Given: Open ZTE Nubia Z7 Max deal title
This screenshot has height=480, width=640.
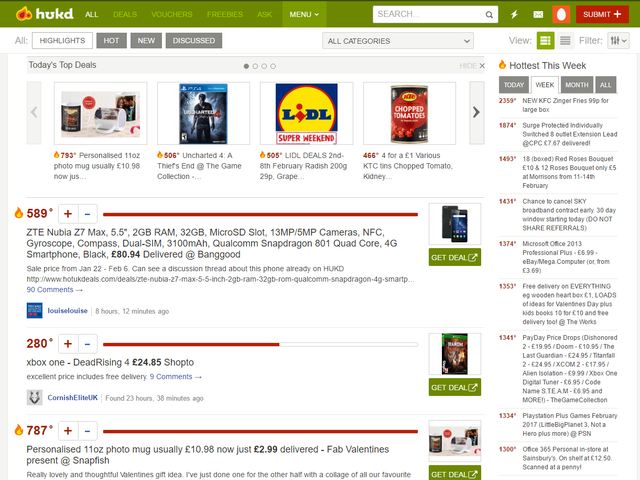Looking at the screenshot, I should click(x=211, y=243).
